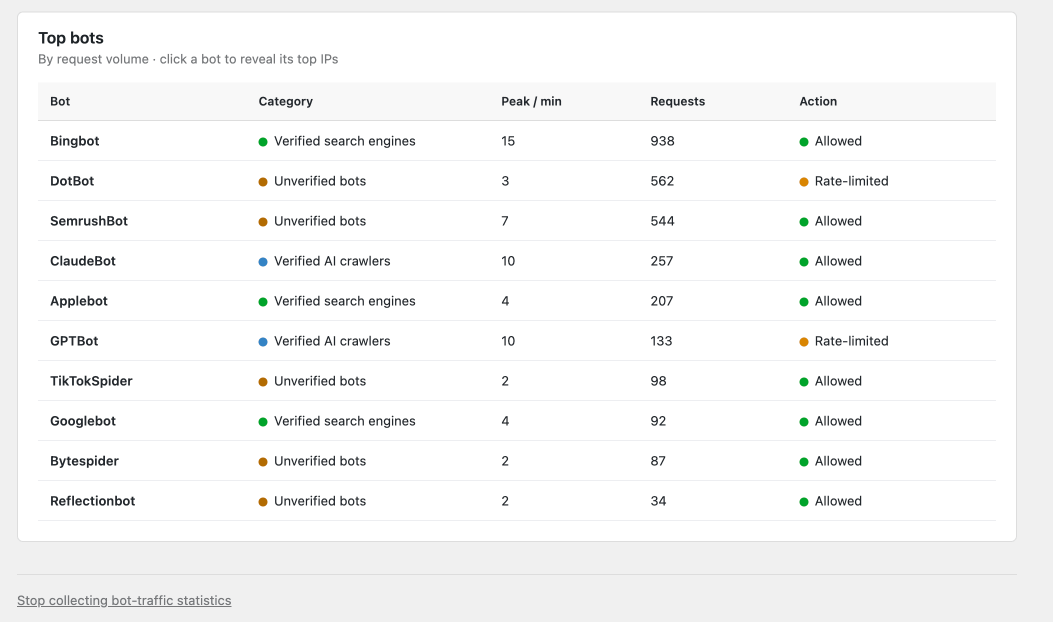Click Bytespider's peak per minute value 2
The image size is (1053, 622).
coord(505,461)
